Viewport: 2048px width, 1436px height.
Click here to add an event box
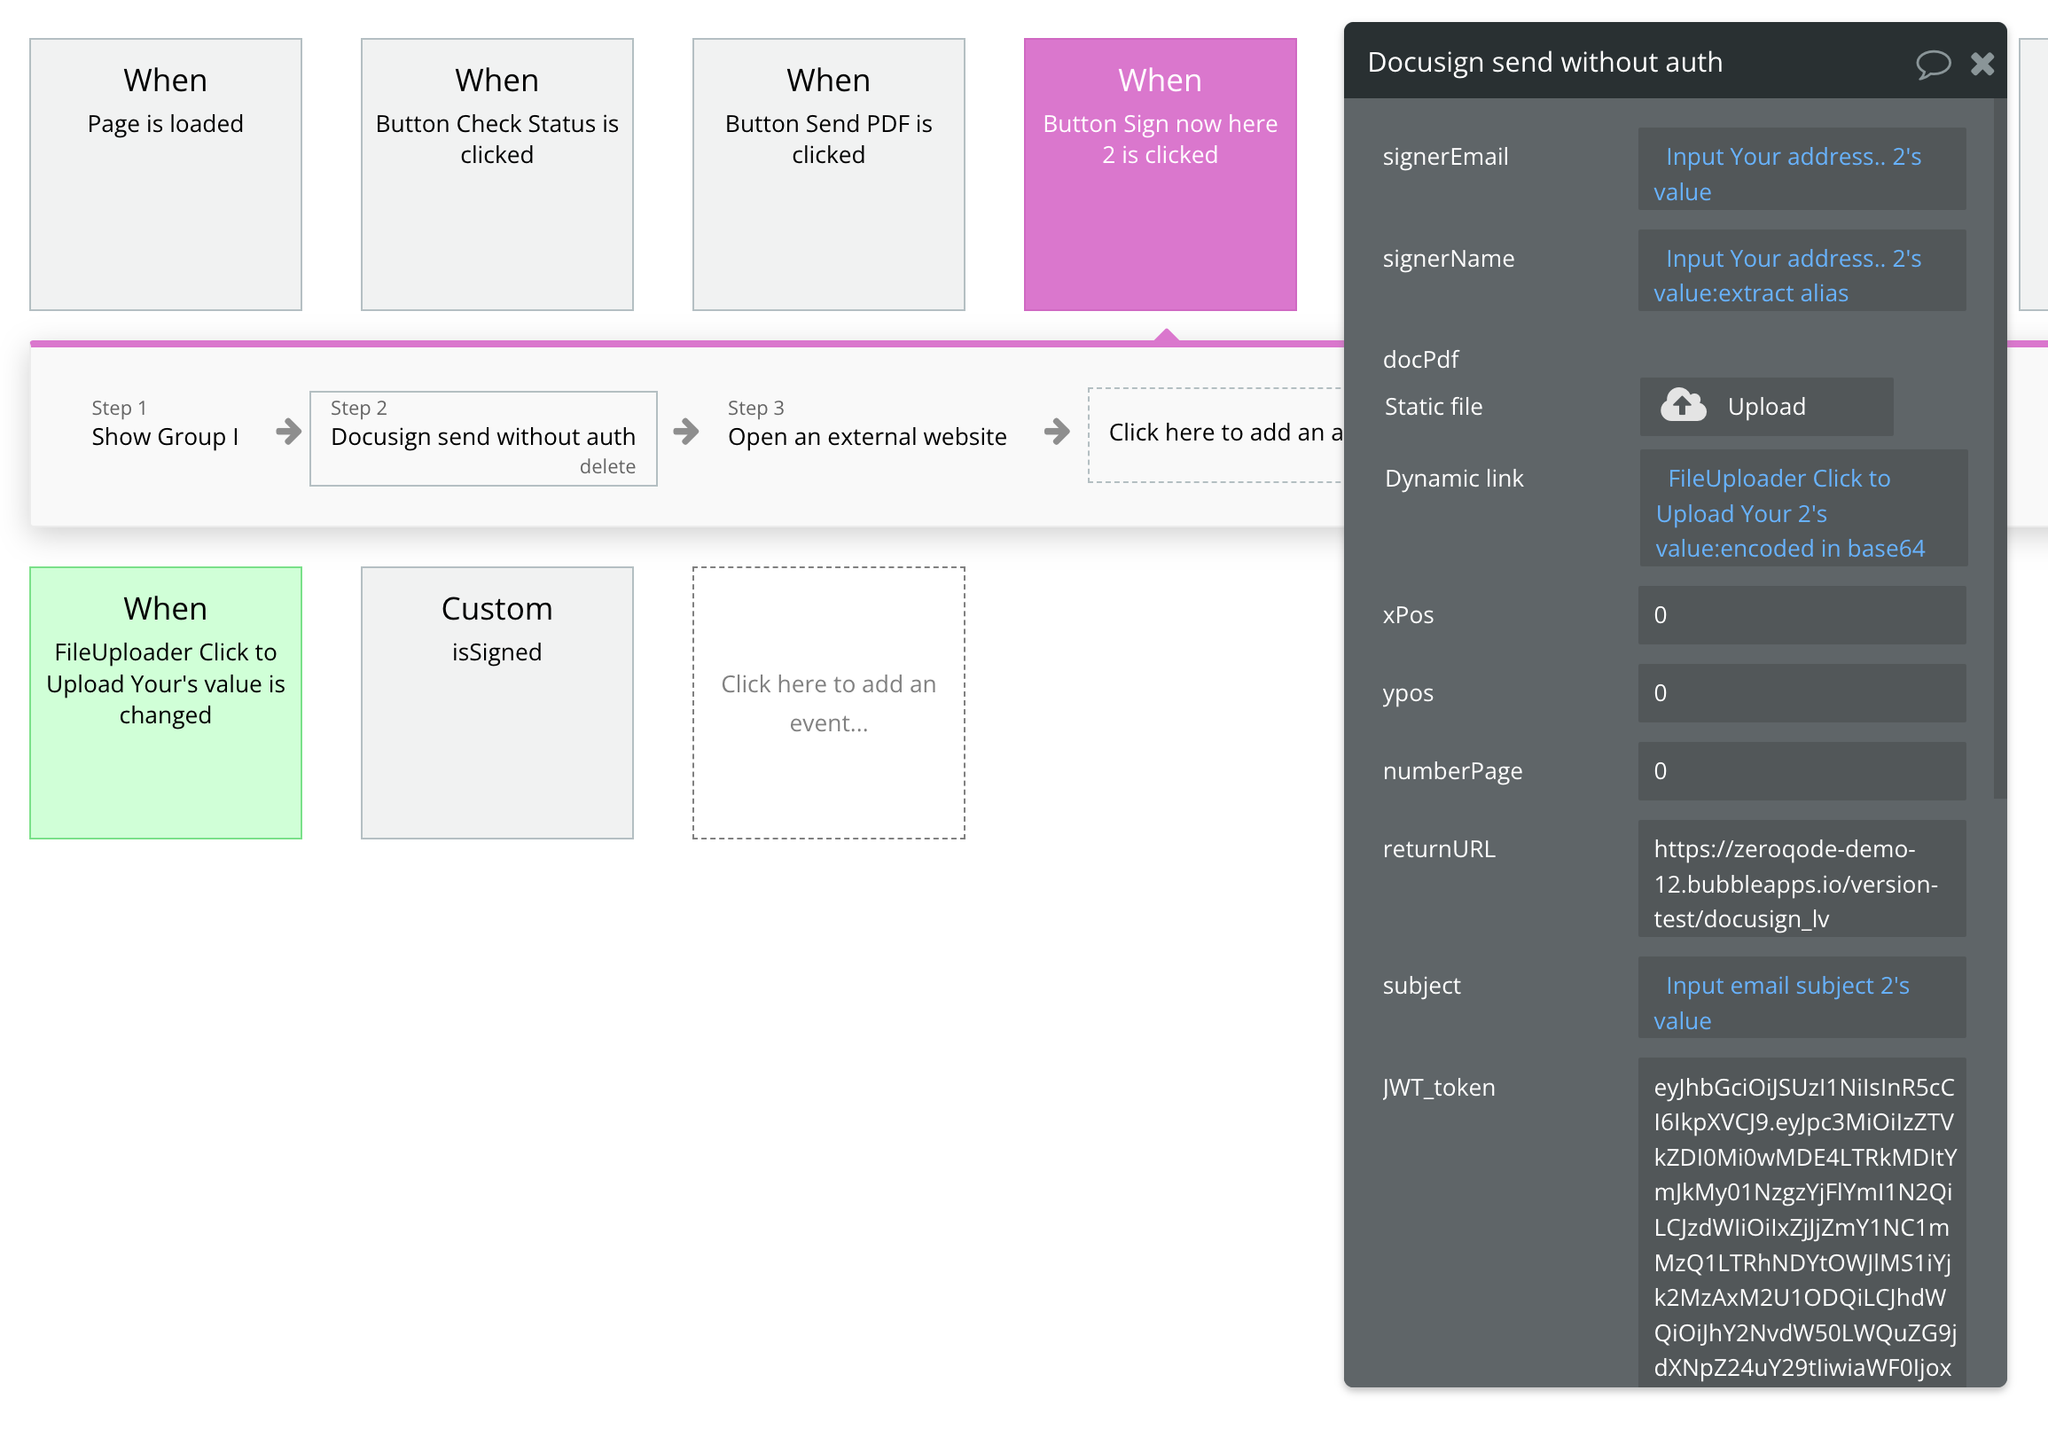[829, 703]
